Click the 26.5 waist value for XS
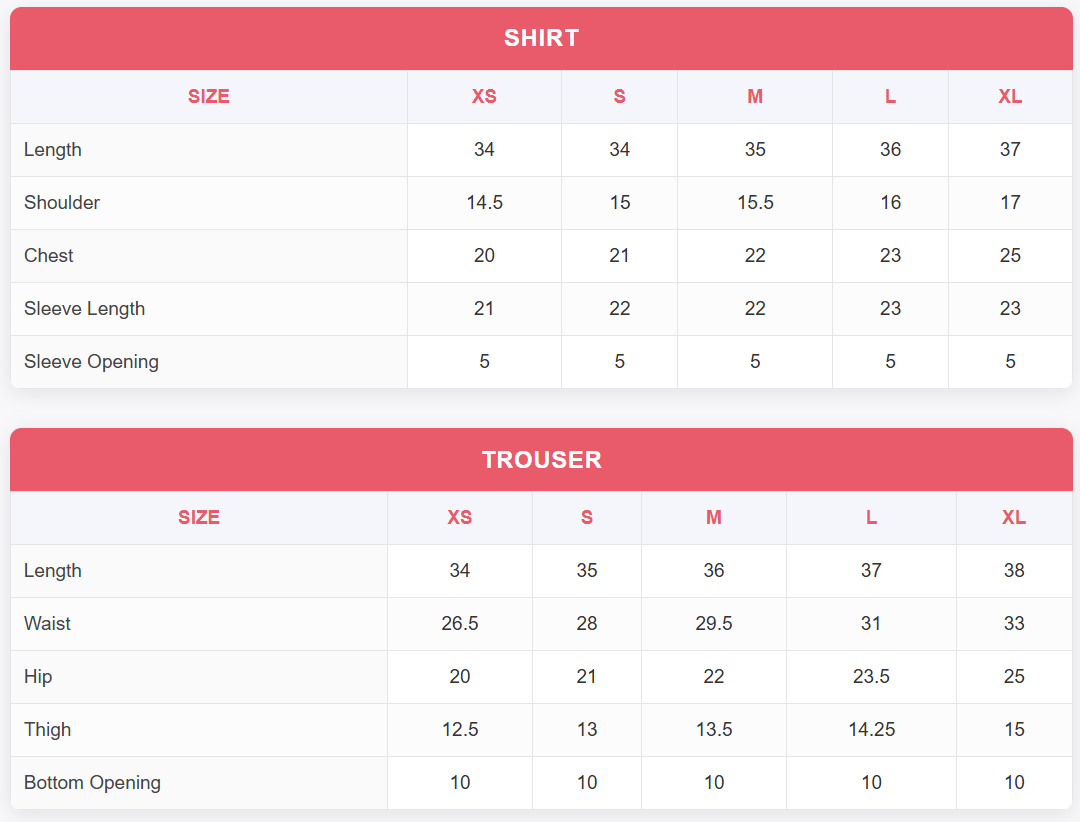Viewport: 1080px width, 822px height. pos(460,624)
